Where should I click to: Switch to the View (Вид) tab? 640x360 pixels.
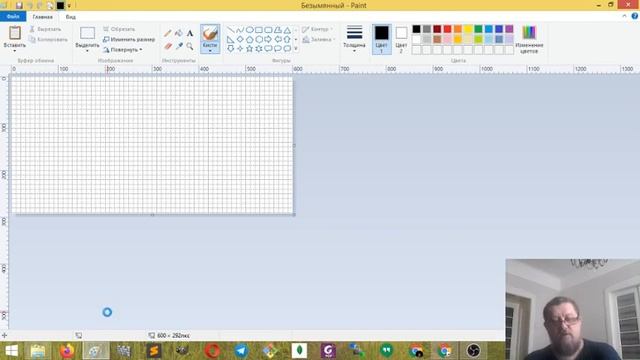tap(71, 17)
